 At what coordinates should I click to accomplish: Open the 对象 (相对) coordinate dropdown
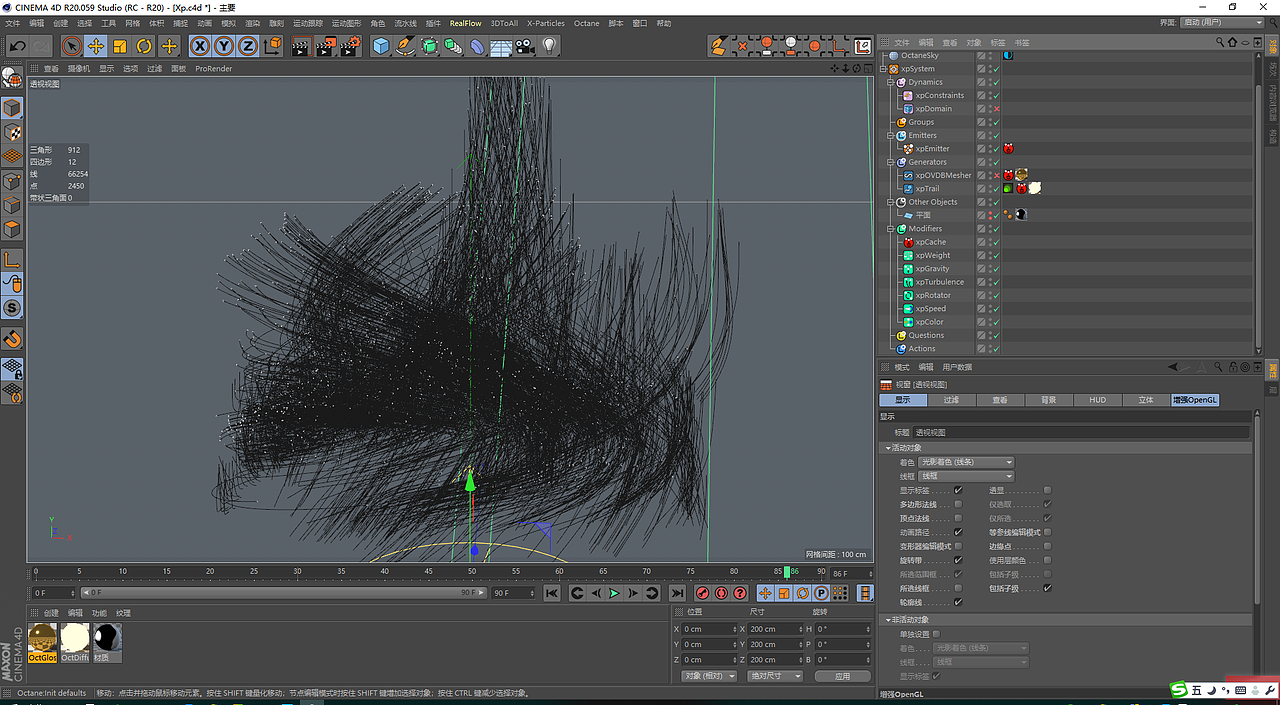[708, 676]
